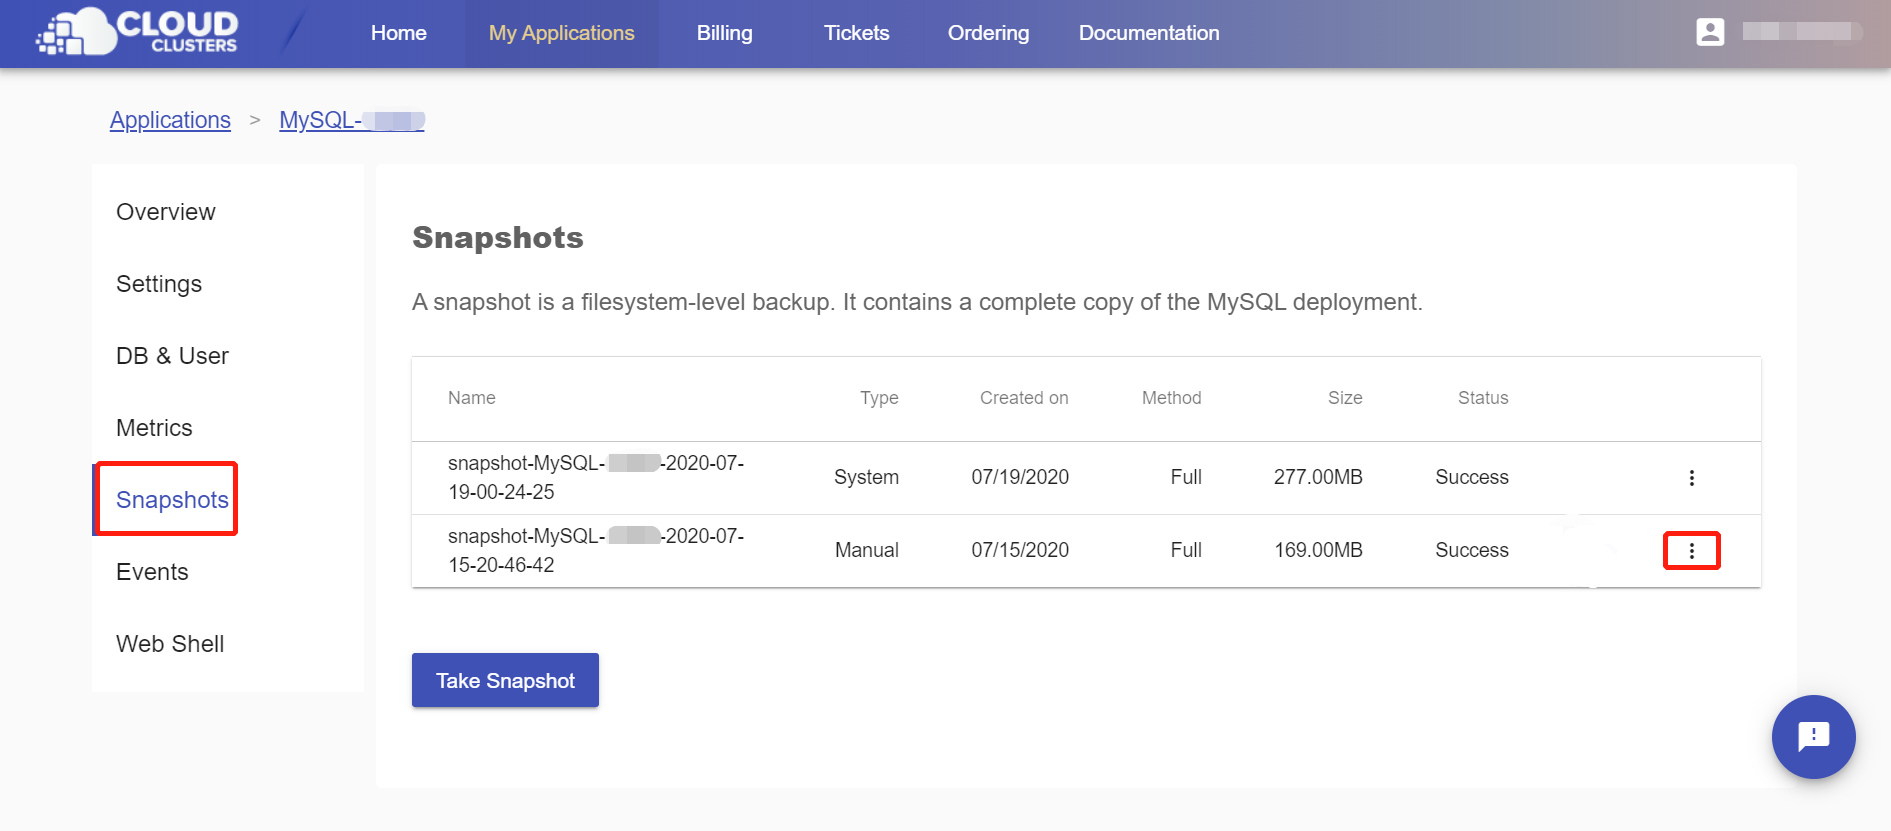Click the System type cell
This screenshot has width=1891, height=831.
click(x=866, y=478)
